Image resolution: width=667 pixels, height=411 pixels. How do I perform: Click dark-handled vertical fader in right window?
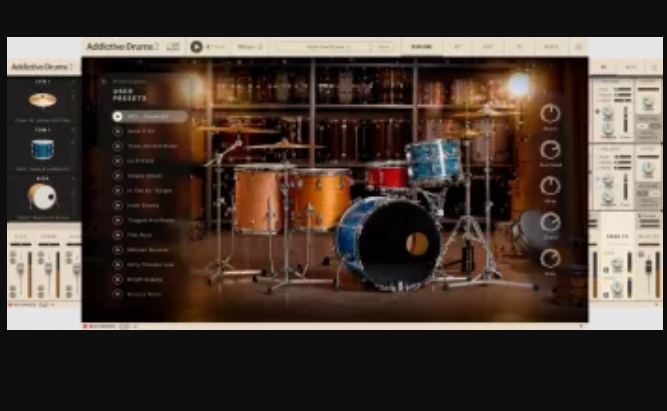(x=648, y=267)
